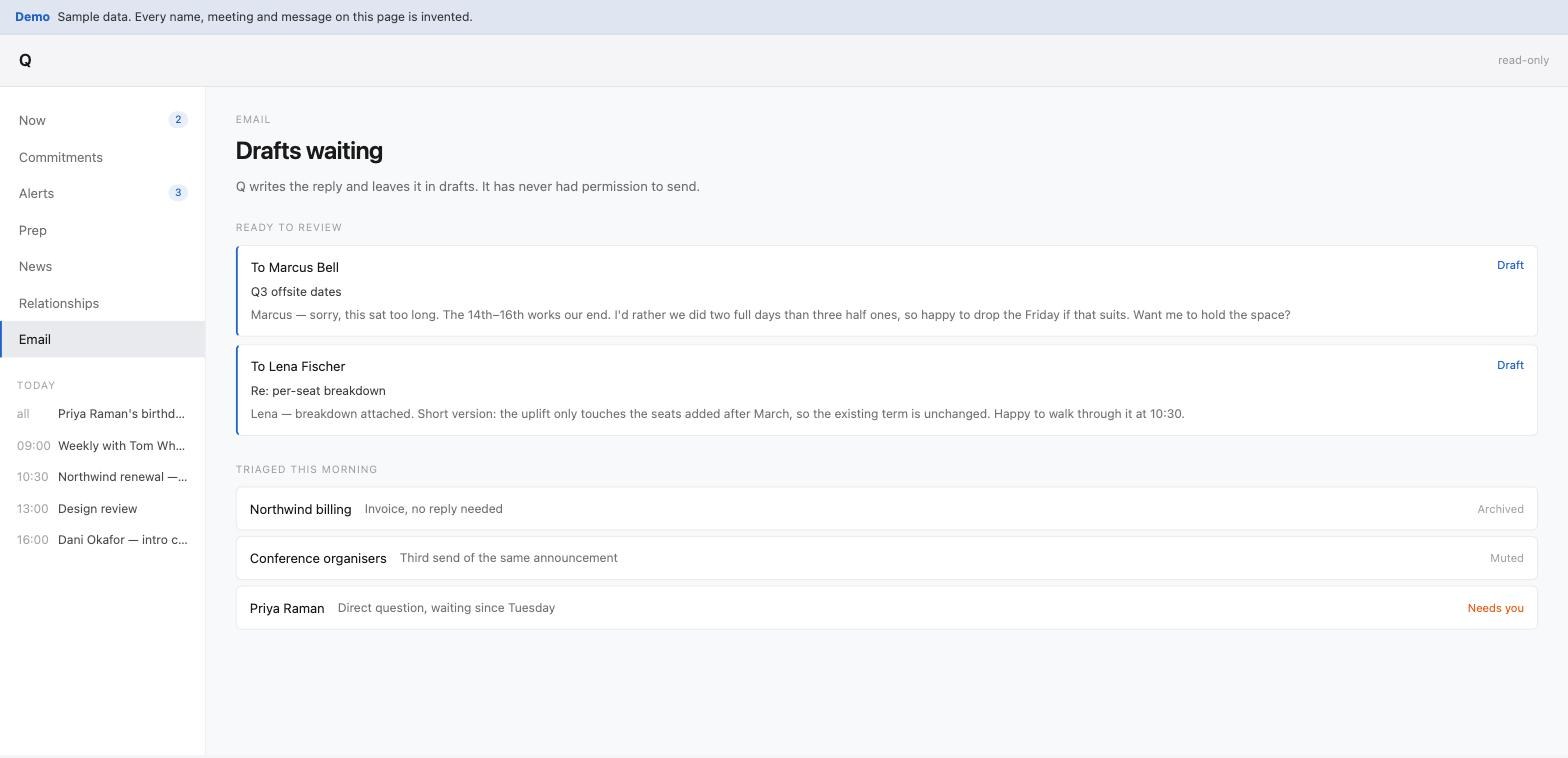Click the Q logo in the header
Screen dimensions: 1568x758
tap(25, 61)
